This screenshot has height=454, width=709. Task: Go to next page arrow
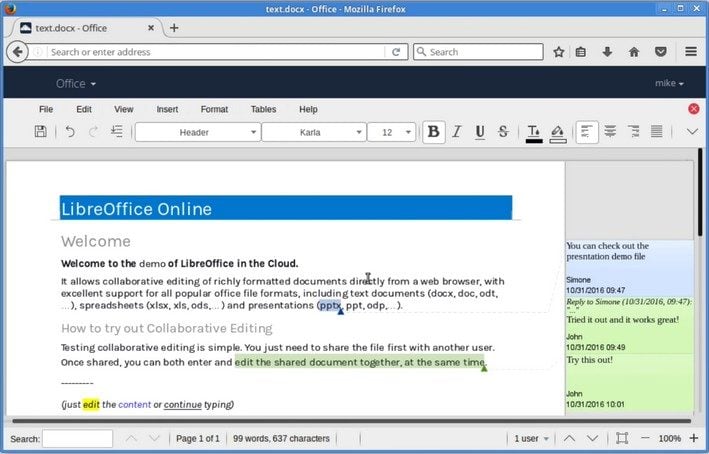click(x=592, y=438)
